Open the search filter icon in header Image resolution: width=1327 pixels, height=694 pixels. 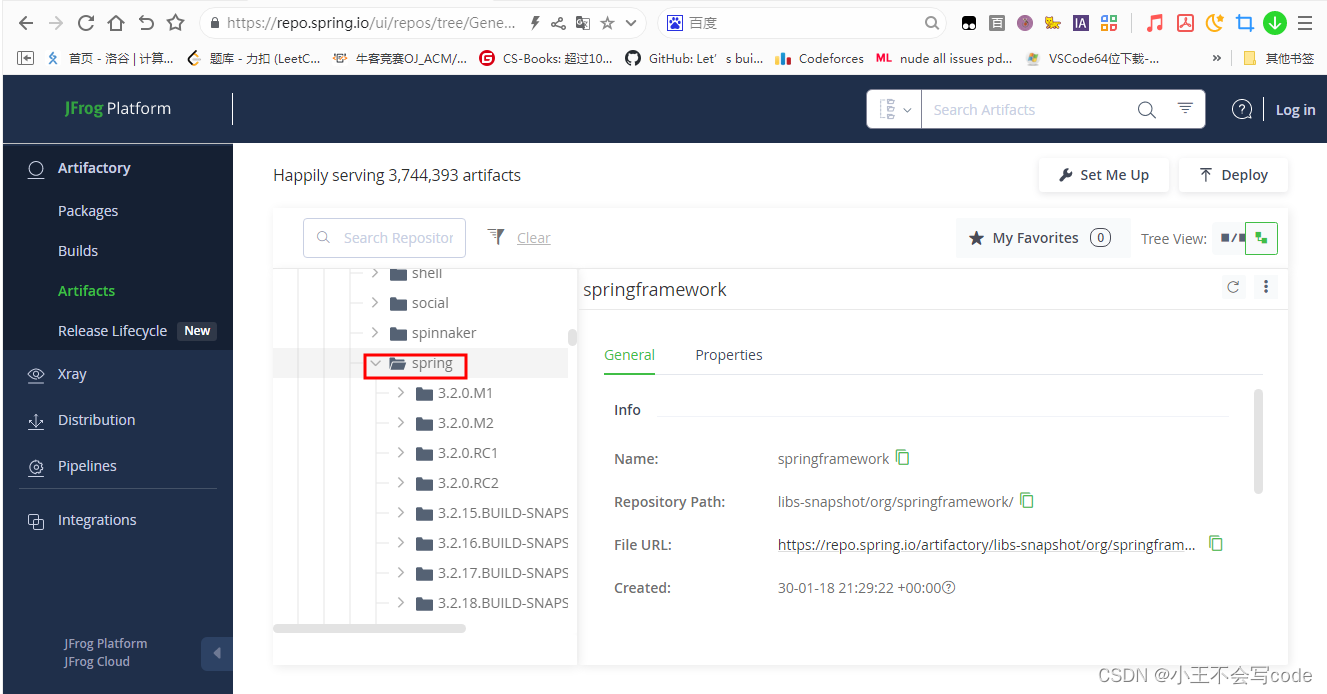pos(1185,109)
